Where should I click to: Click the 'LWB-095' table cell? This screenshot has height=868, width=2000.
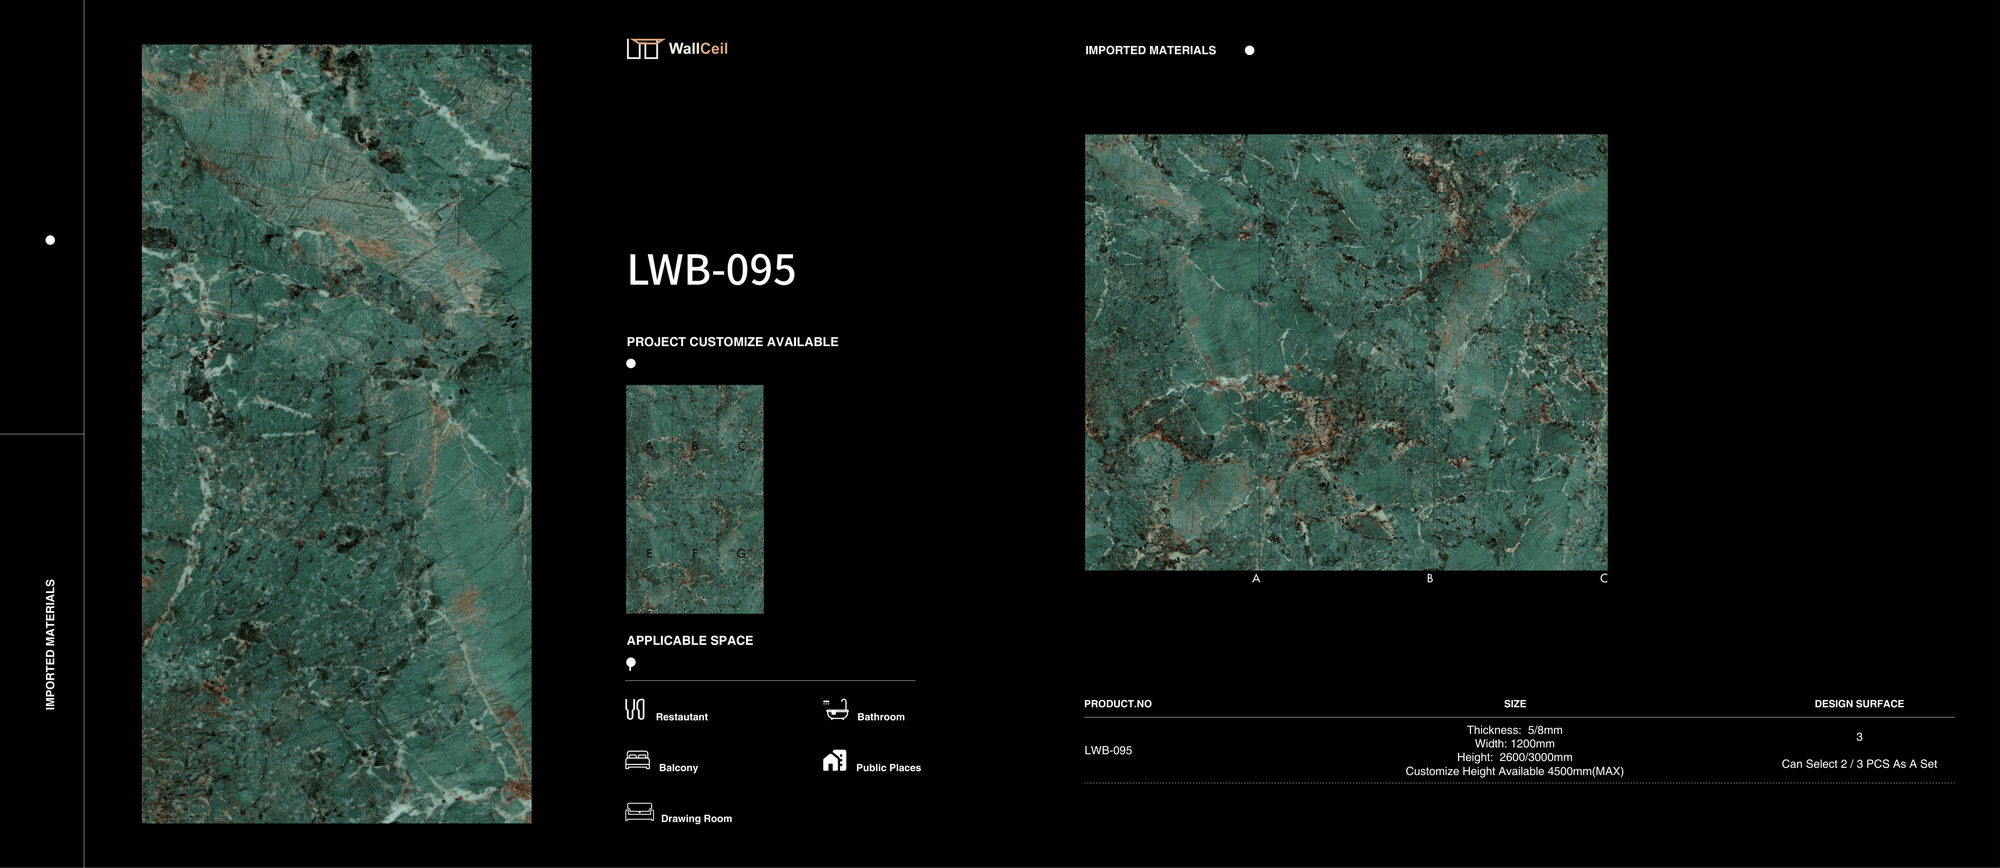click(1108, 750)
